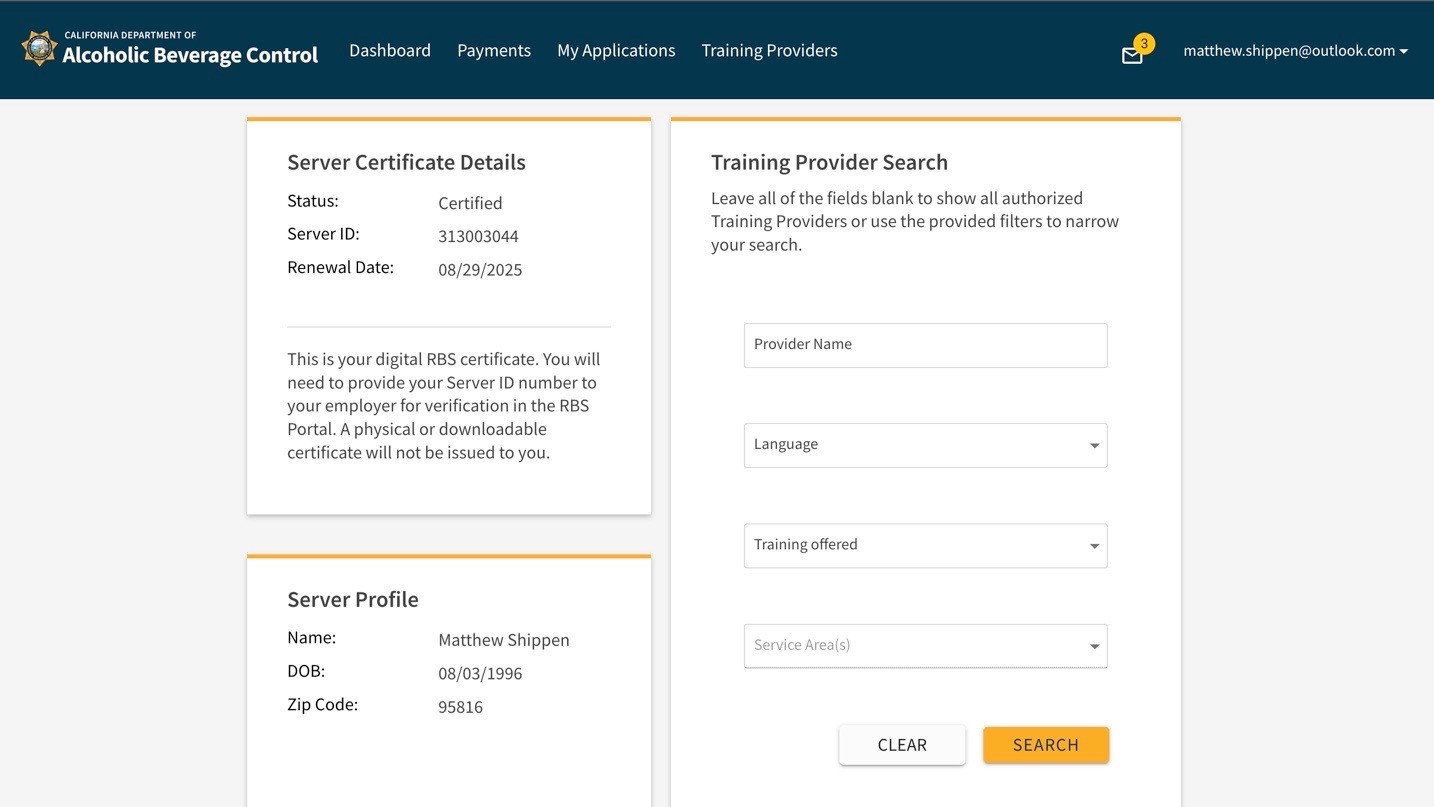Select Training Providers in the navigation bar
Image resolution: width=1434 pixels, height=807 pixels.
[x=769, y=50]
